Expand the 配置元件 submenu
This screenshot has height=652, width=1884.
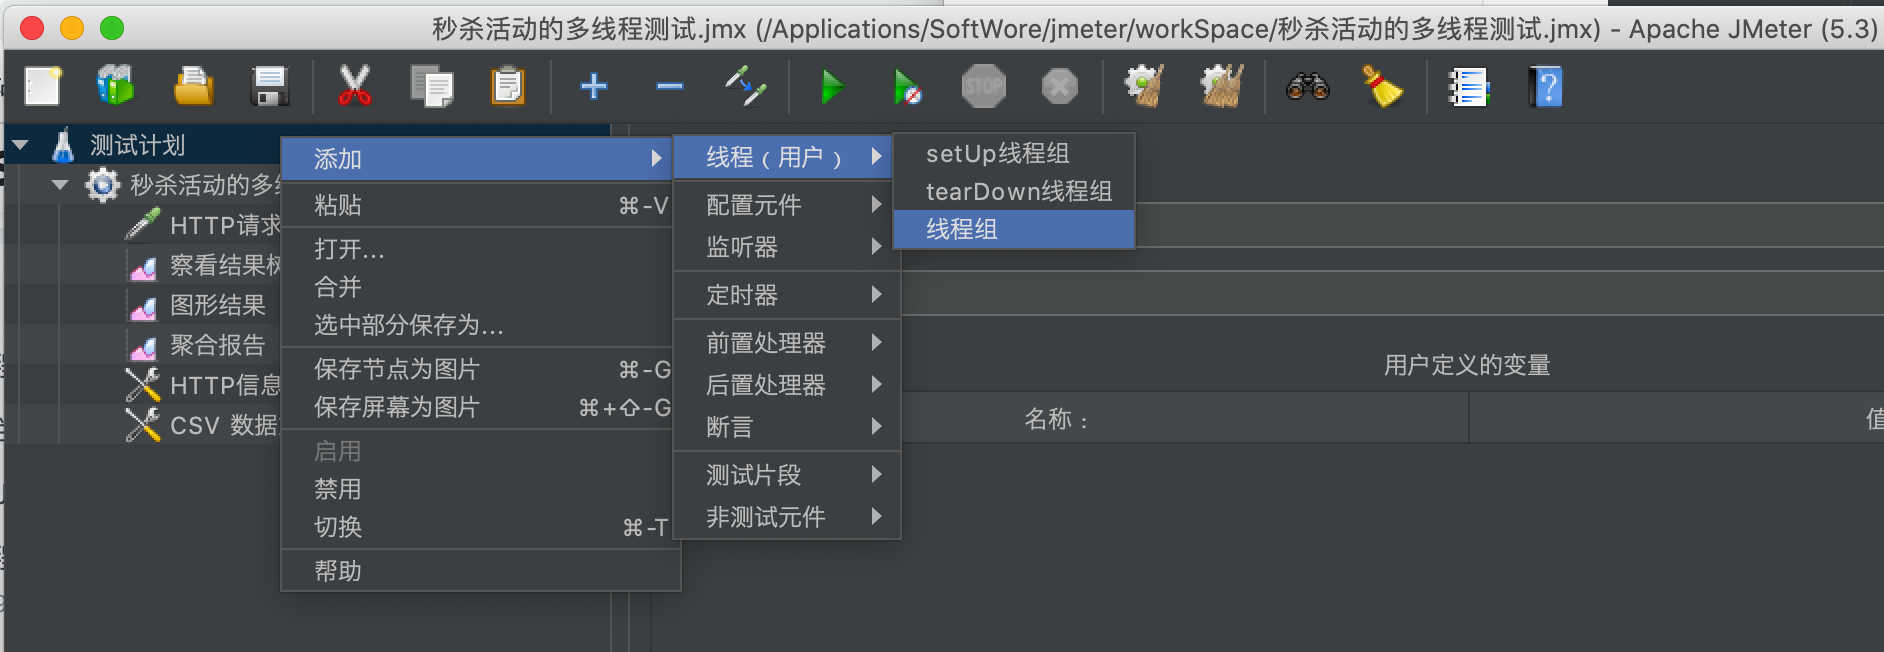coord(787,205)
